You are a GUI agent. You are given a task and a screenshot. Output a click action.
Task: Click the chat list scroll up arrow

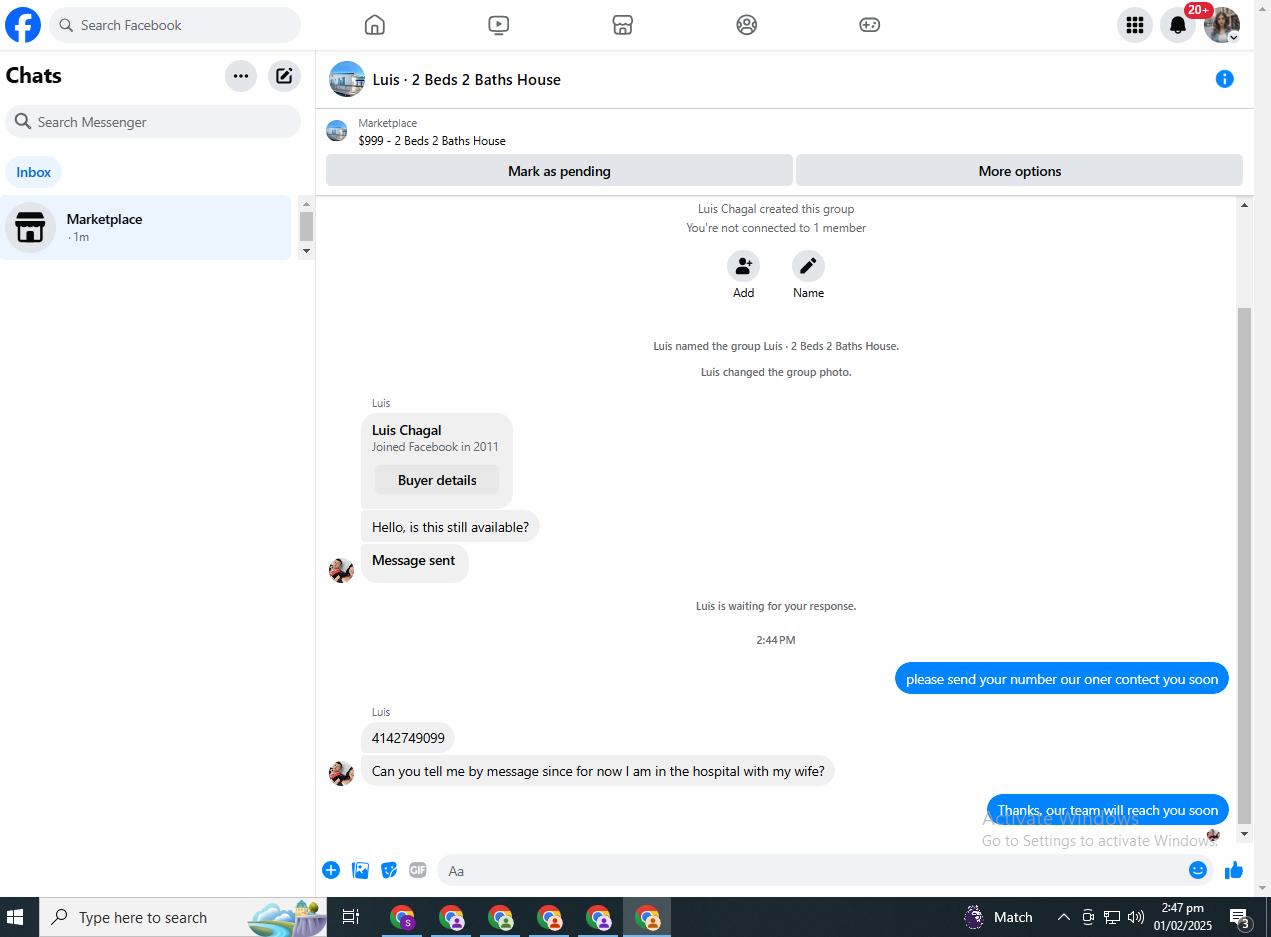click(x=306, y=204)
